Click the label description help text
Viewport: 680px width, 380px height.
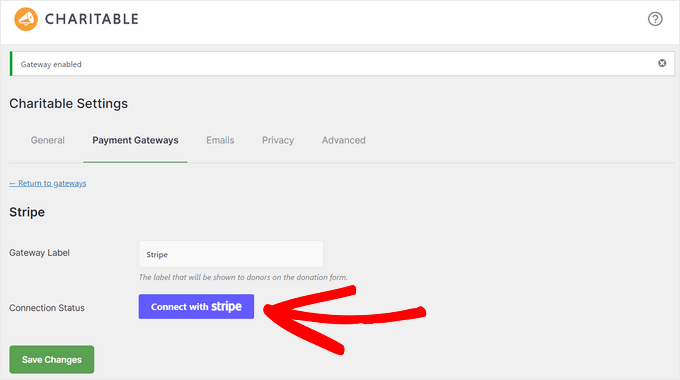point(243,277)
